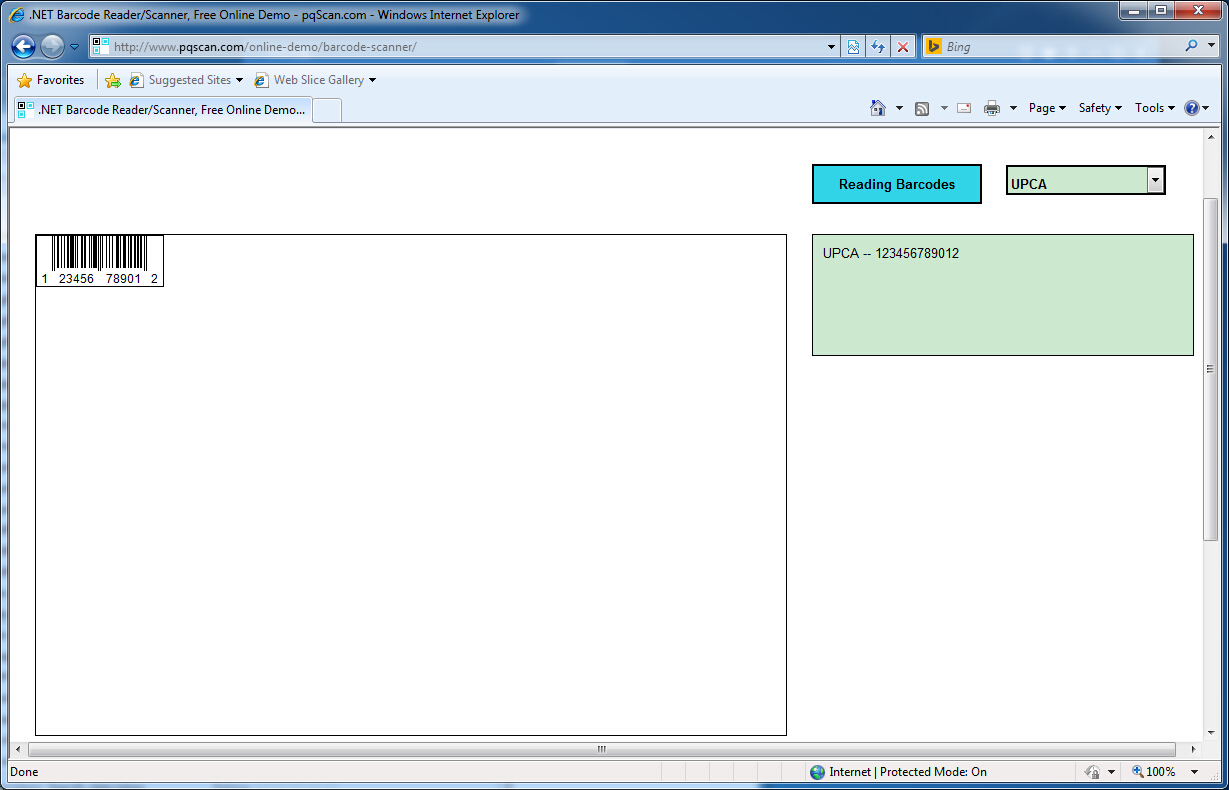Image resolution: width=1229 pixels, height=790 pixels.
Task: Expand the Feeds dropdown arrow
Action: click(944, 108)
